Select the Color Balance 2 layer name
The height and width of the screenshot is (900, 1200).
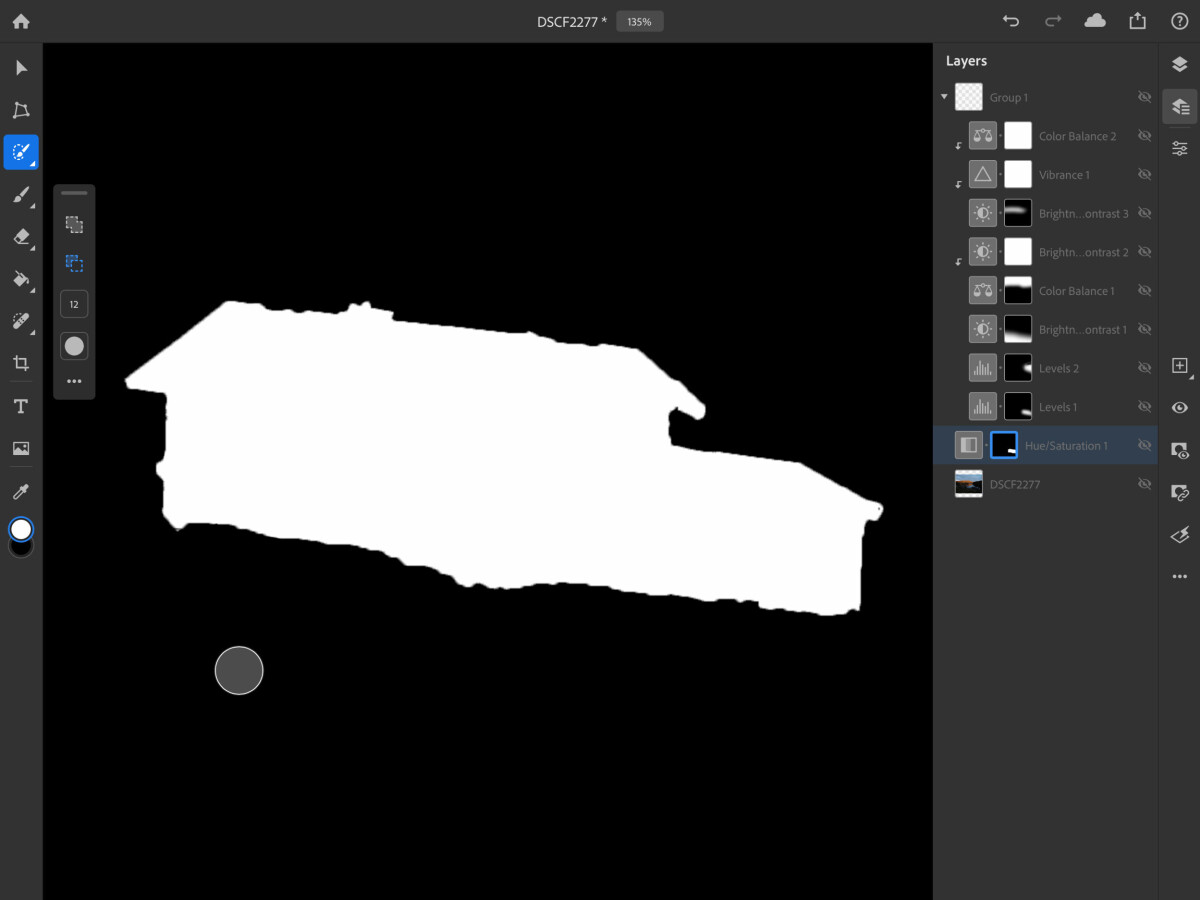click(1077, 136)
